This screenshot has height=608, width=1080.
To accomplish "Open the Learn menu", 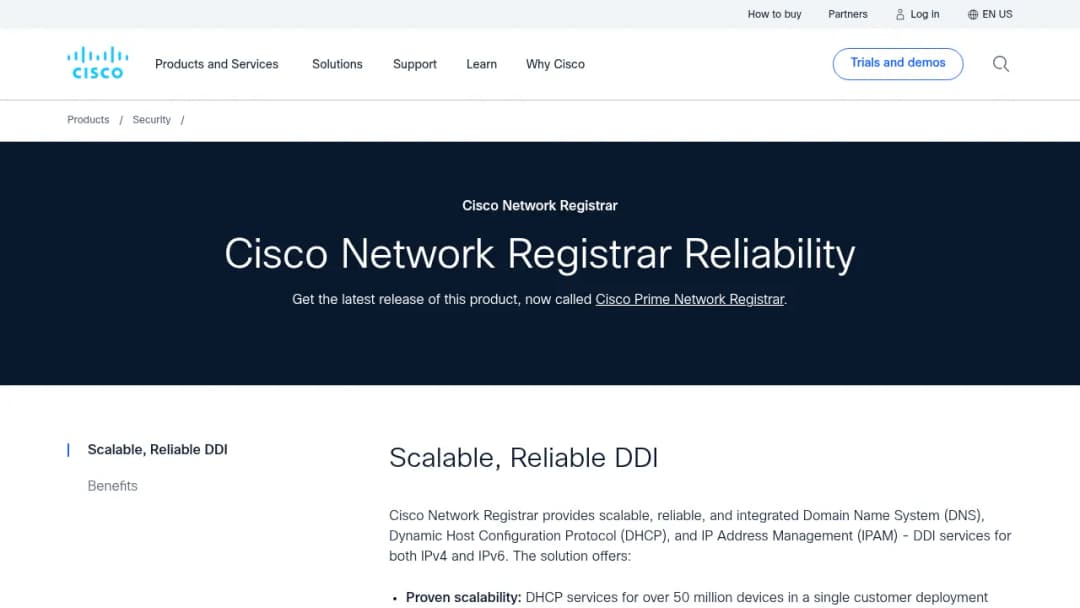I will coord(481,64).
